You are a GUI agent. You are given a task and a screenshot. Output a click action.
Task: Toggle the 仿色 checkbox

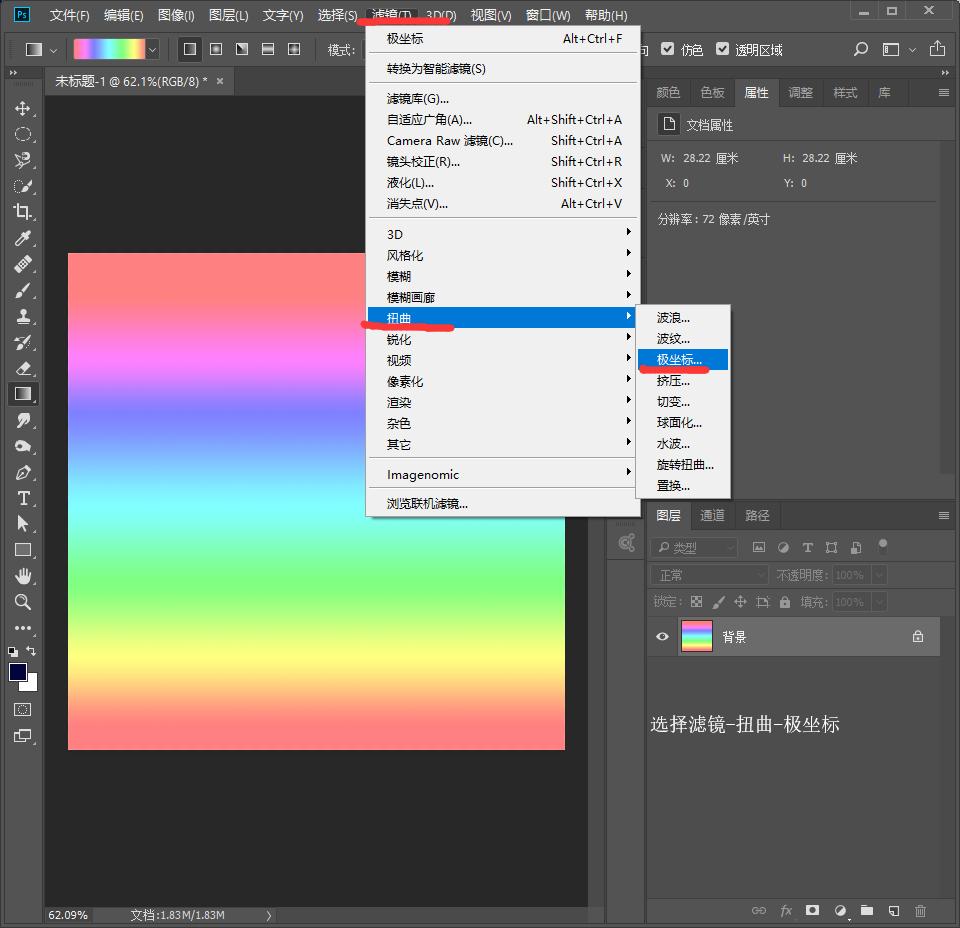[x=666, y=49]
